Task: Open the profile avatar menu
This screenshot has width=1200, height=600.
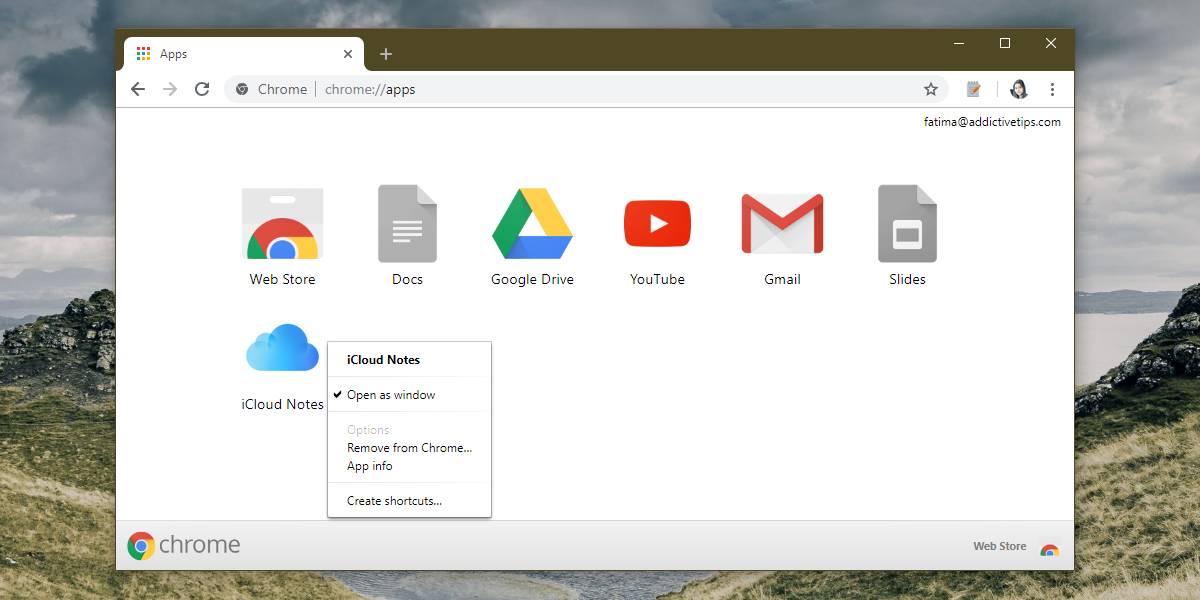Action: 1019,89
